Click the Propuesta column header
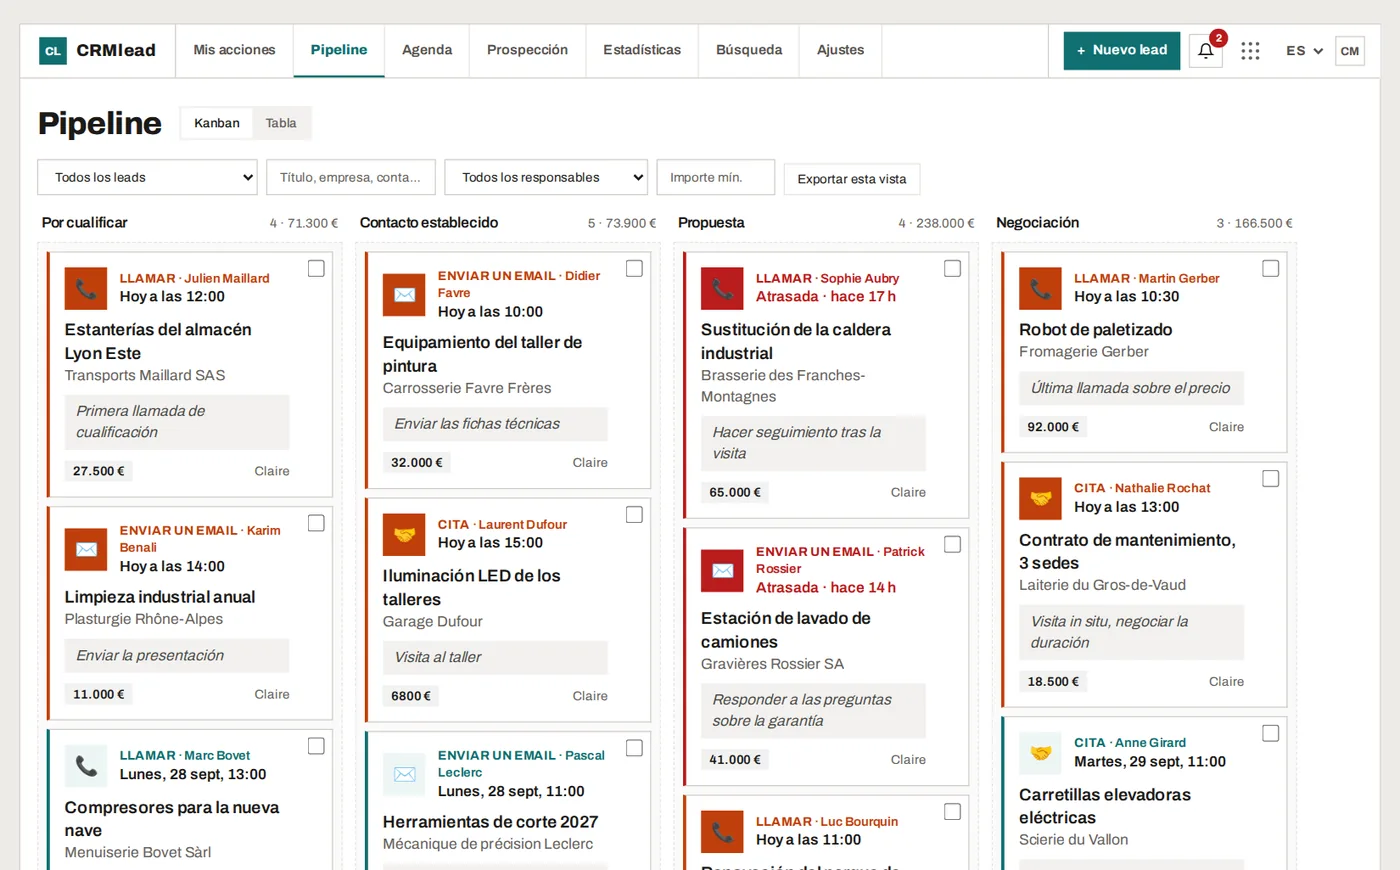This screenshot has width=1400, height=870. click(711, 223)
